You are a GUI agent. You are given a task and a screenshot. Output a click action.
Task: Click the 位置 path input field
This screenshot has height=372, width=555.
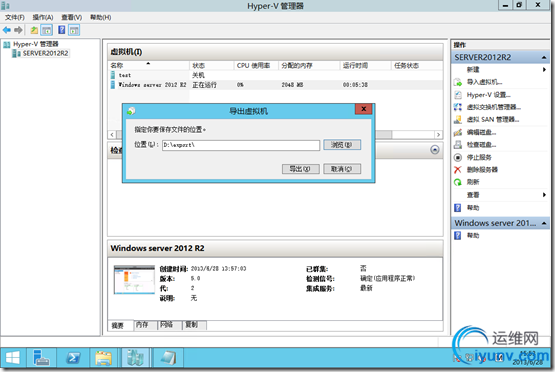point(241,145)
